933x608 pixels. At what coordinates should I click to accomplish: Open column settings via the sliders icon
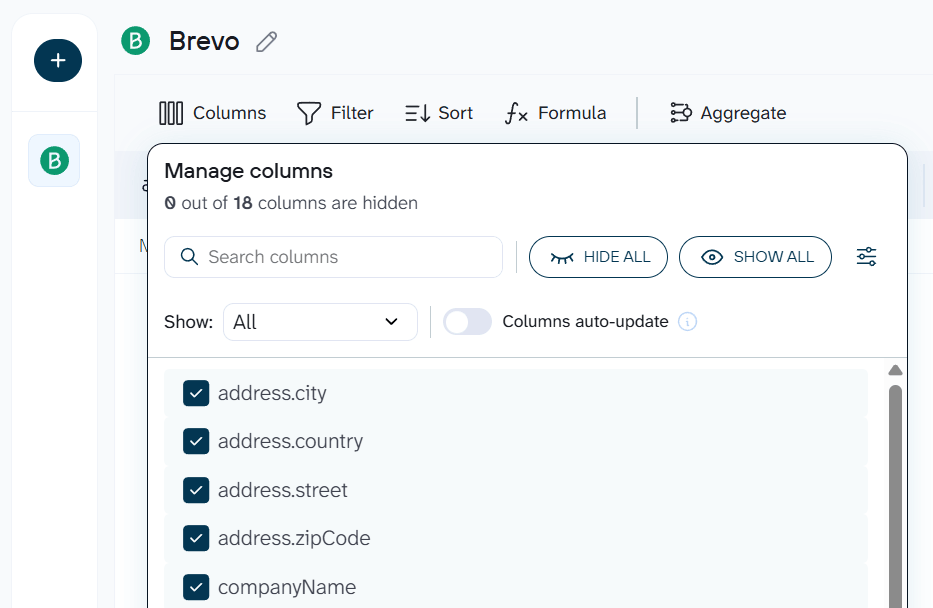click(x=866, y=256)
